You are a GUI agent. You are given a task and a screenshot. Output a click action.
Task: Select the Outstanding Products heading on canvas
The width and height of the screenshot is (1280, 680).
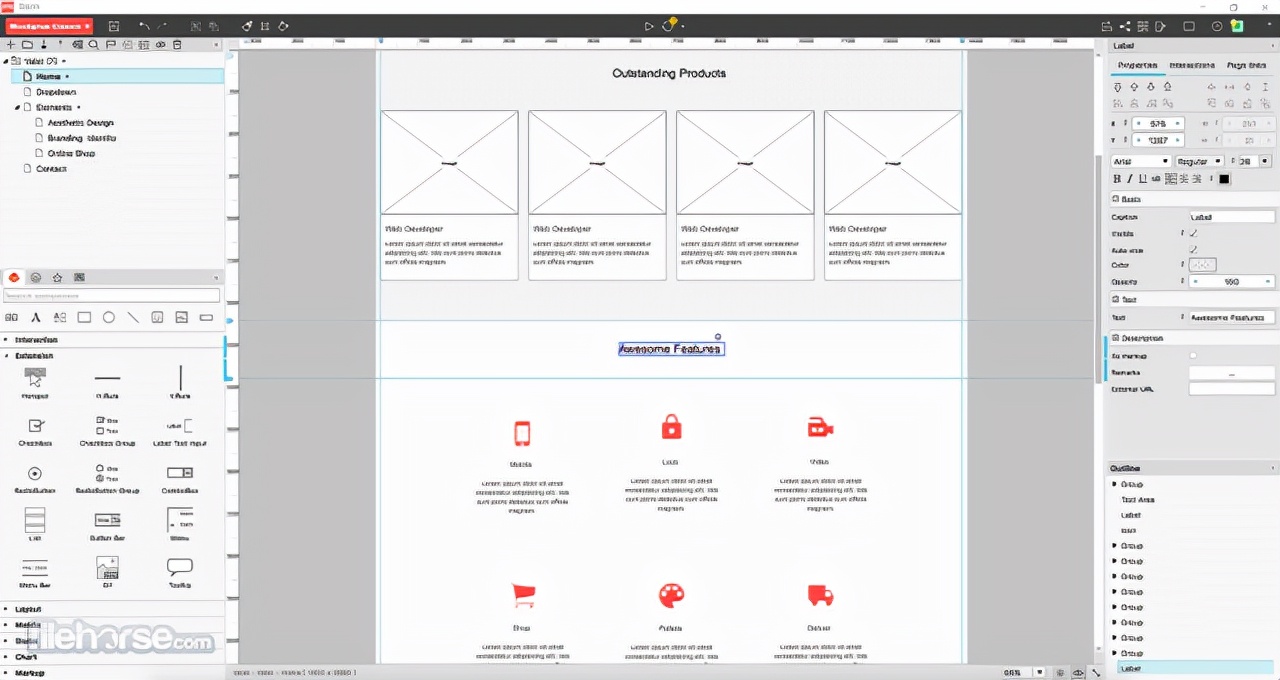pyautogui.click(x=669, y=73)
